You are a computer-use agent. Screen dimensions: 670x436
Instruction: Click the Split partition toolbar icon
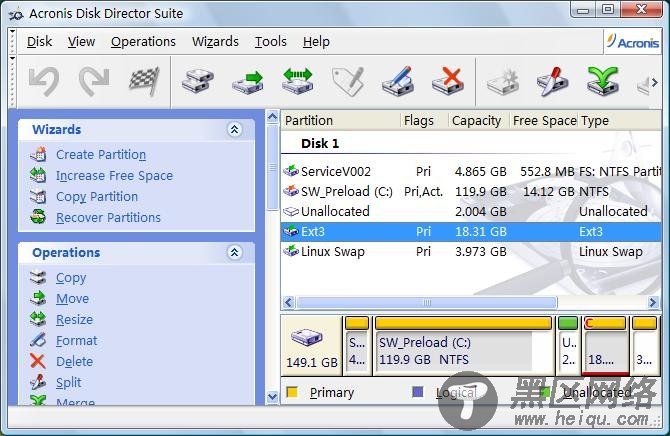point(552,81)
